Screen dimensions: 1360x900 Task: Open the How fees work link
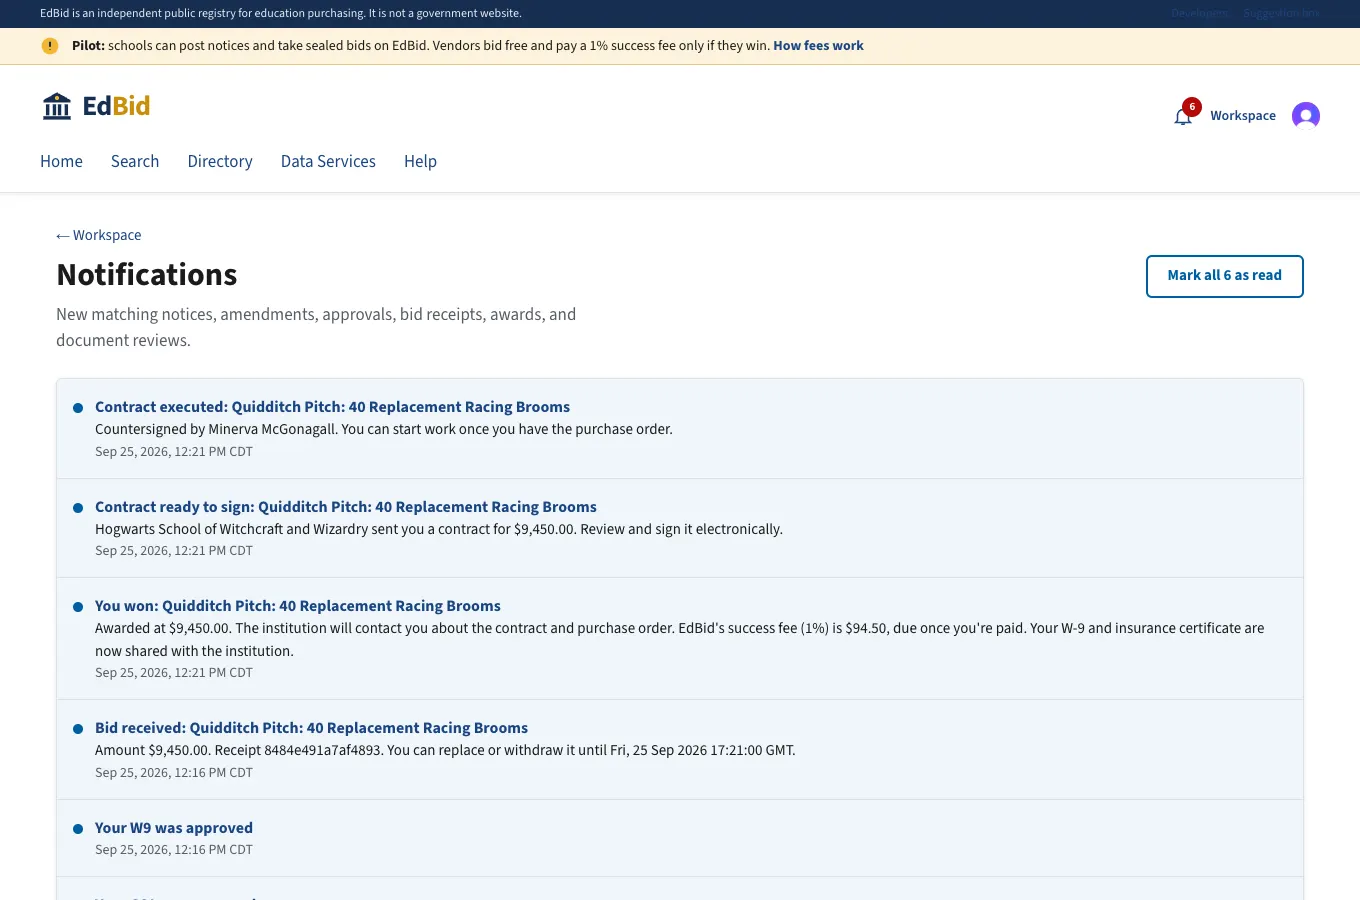coord(818,46)
